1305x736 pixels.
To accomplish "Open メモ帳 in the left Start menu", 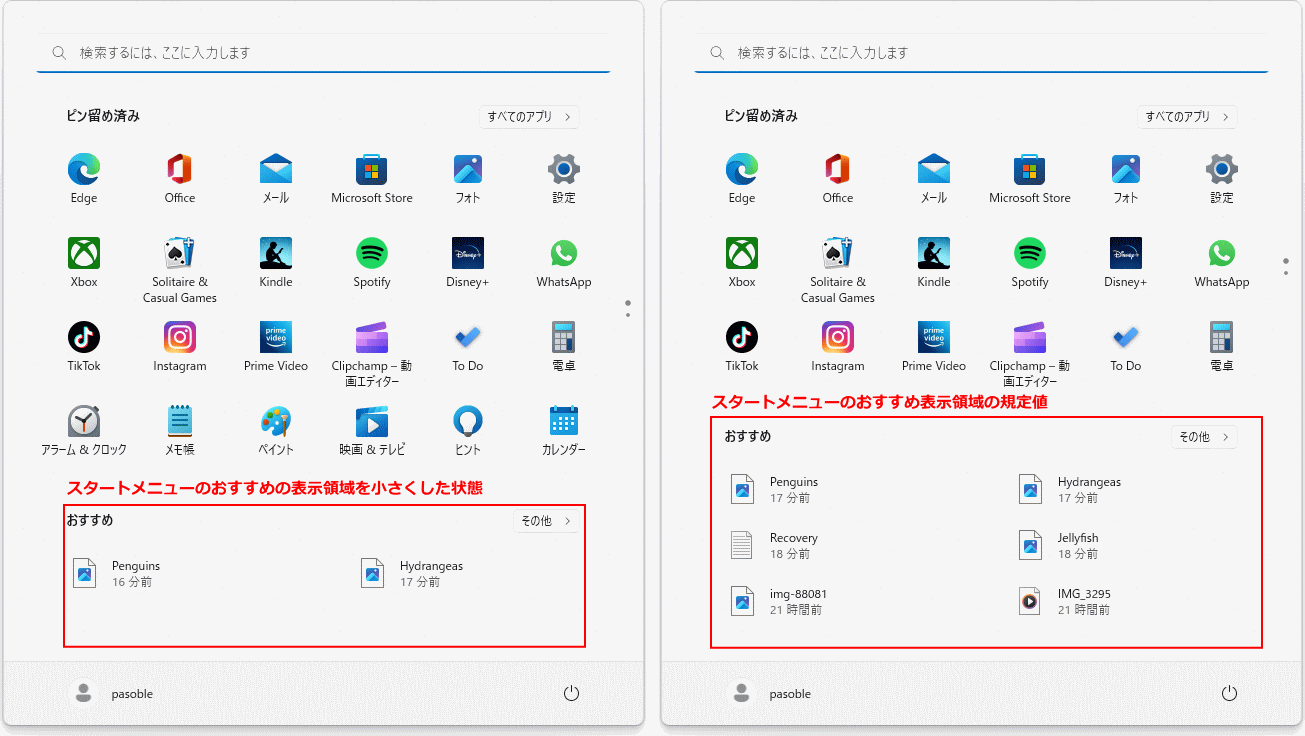I will coord(180,431).
